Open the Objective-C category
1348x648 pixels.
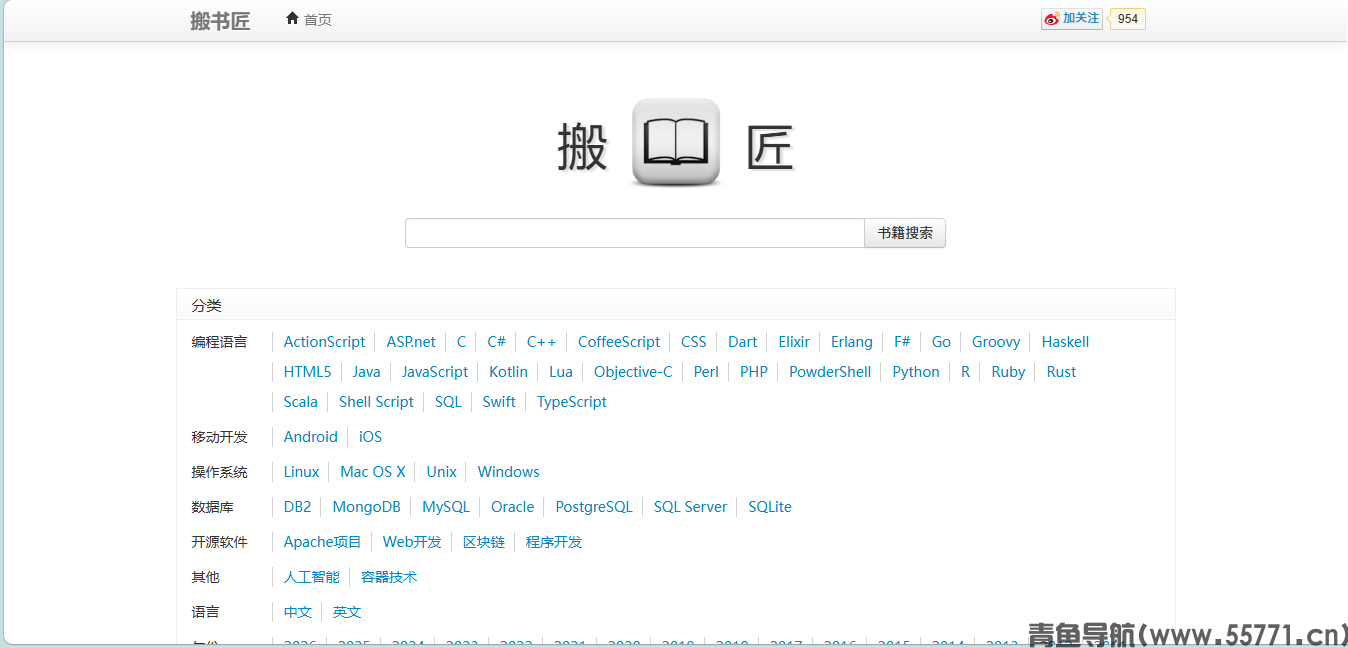[x=633, y=372]
